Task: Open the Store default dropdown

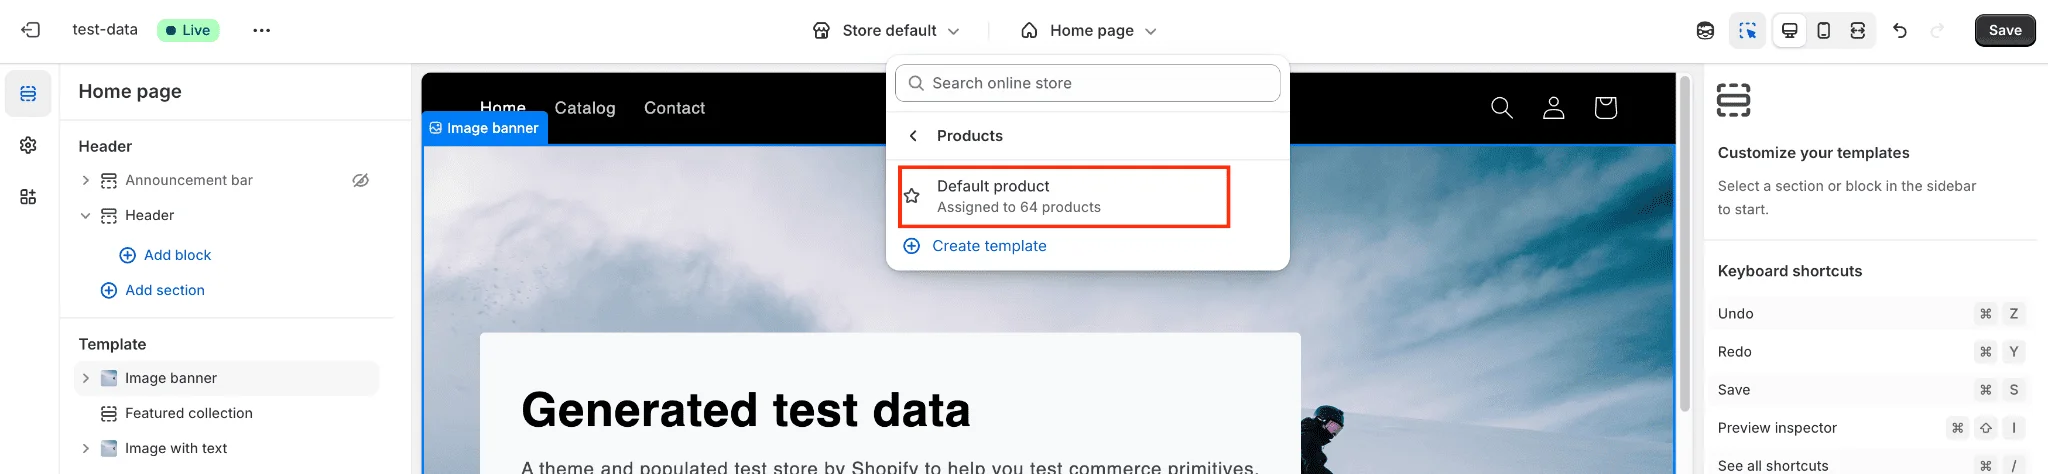Action: coord(887,31)
